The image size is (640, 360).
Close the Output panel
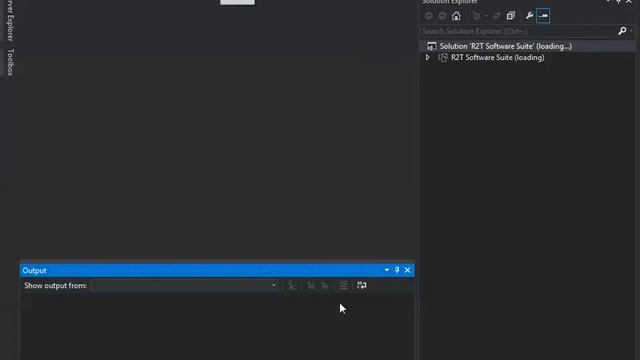(407, 270)
